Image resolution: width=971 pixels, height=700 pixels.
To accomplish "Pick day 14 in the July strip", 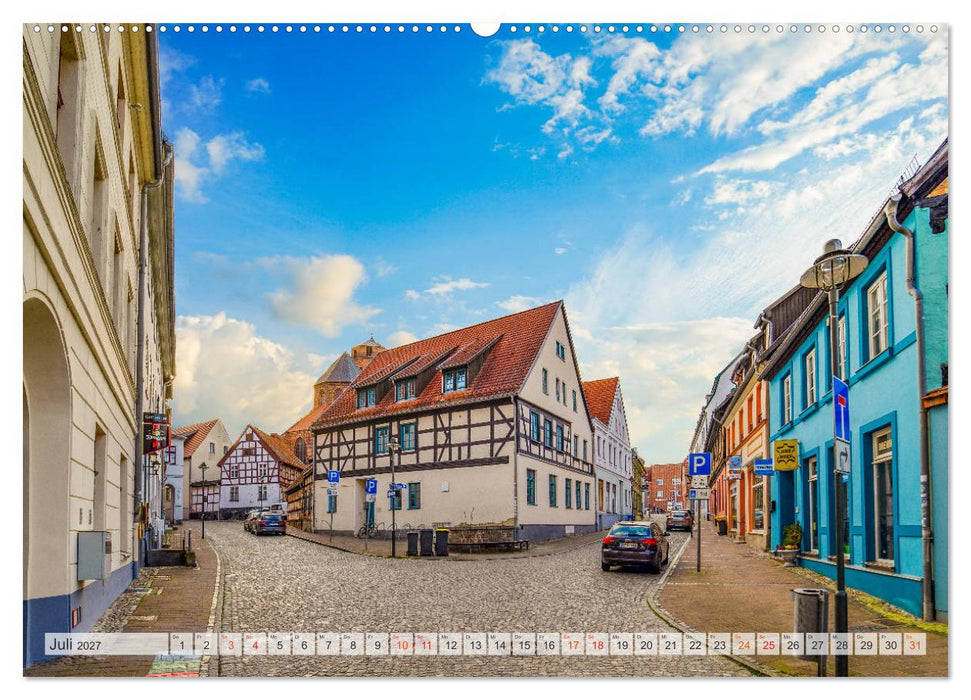I will (500, 644).
